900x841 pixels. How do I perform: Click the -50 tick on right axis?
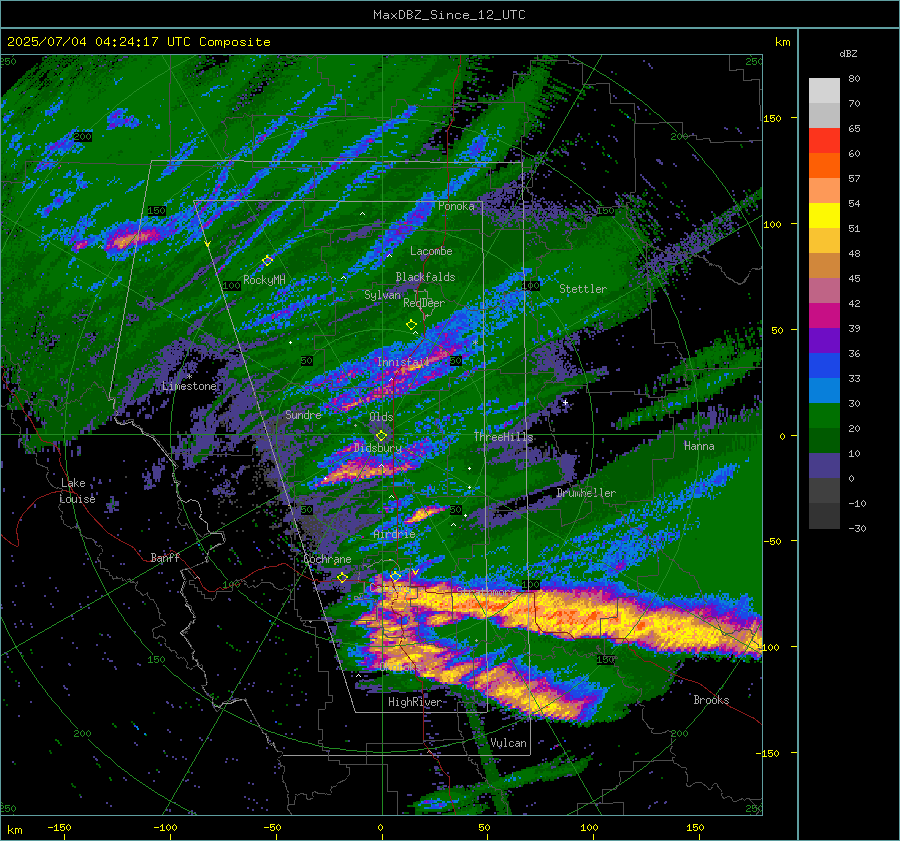pos(773,541)
